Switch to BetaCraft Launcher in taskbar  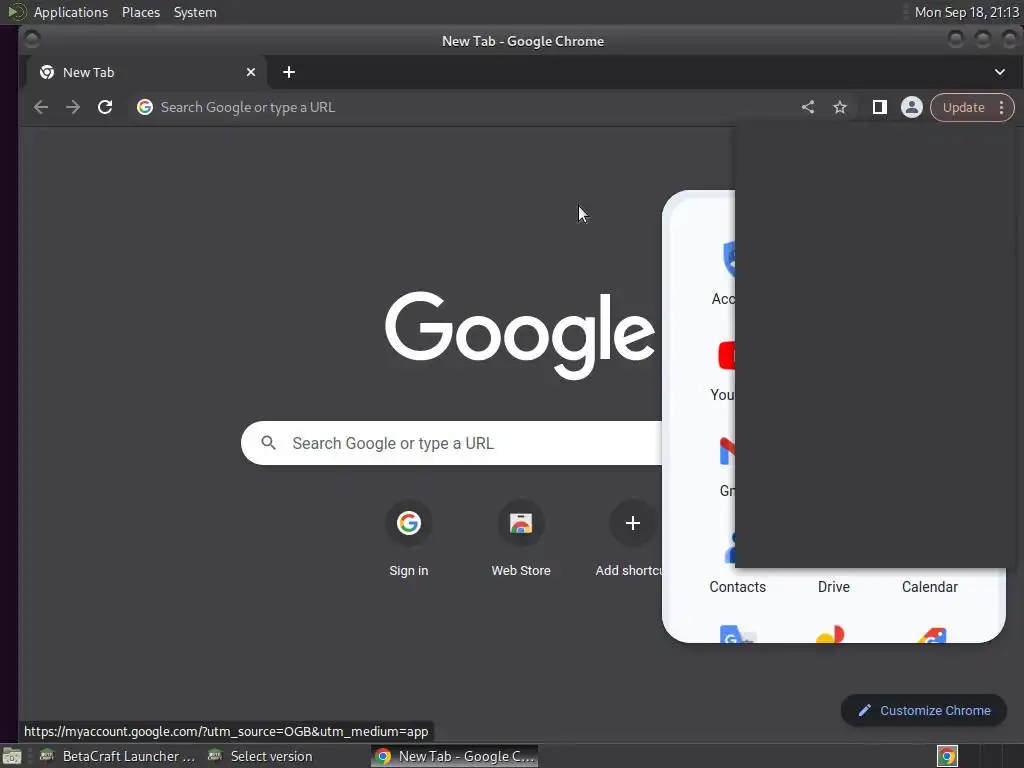(118, 756)
